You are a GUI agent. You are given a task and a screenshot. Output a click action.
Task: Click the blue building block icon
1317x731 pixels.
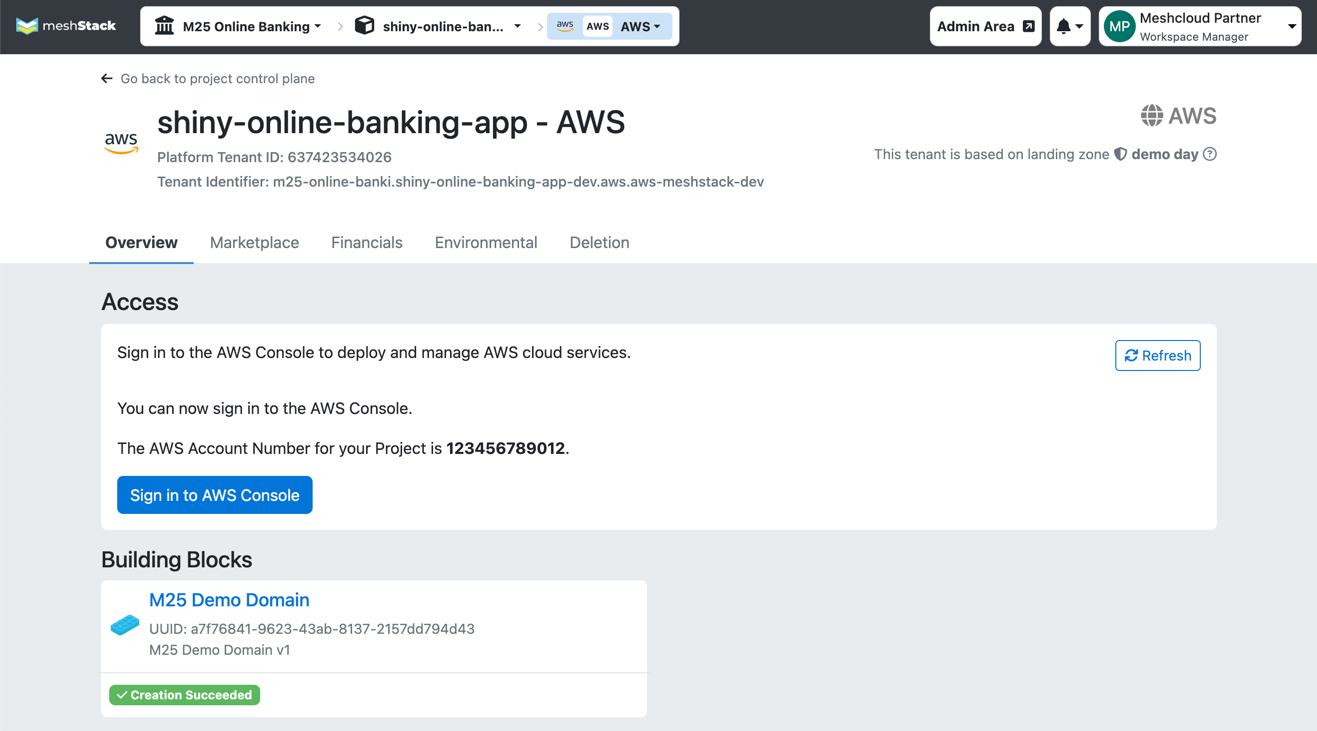tap(125, 625)
